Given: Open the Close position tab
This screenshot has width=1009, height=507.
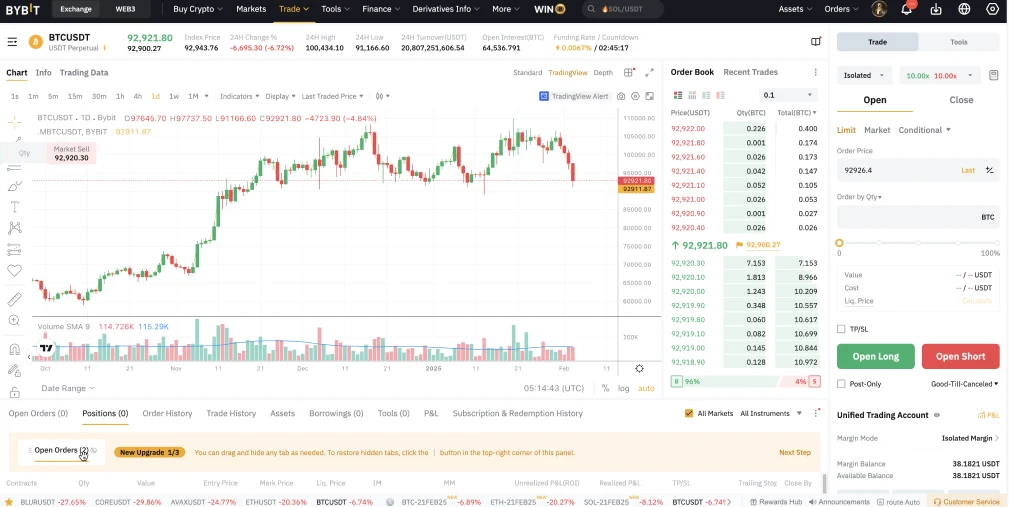Looking at the screenshot, I should click(x=961, y=100).
